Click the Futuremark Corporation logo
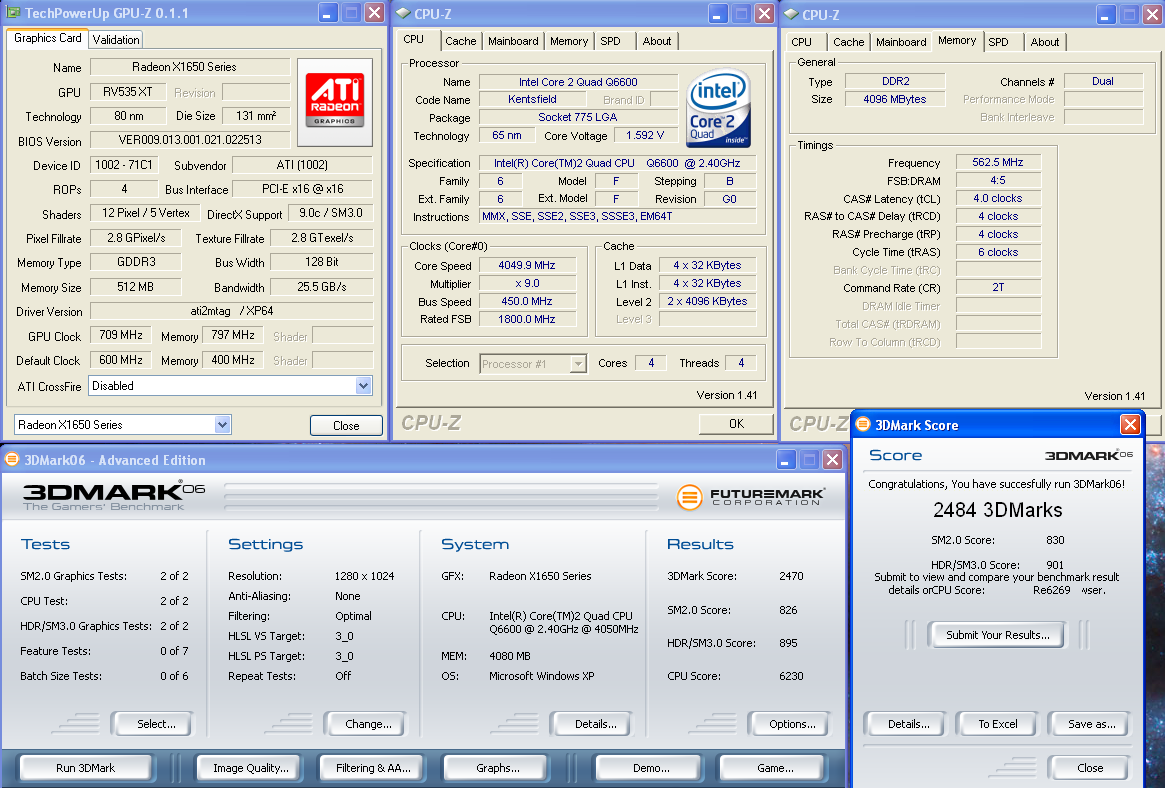 coord(750,497)
